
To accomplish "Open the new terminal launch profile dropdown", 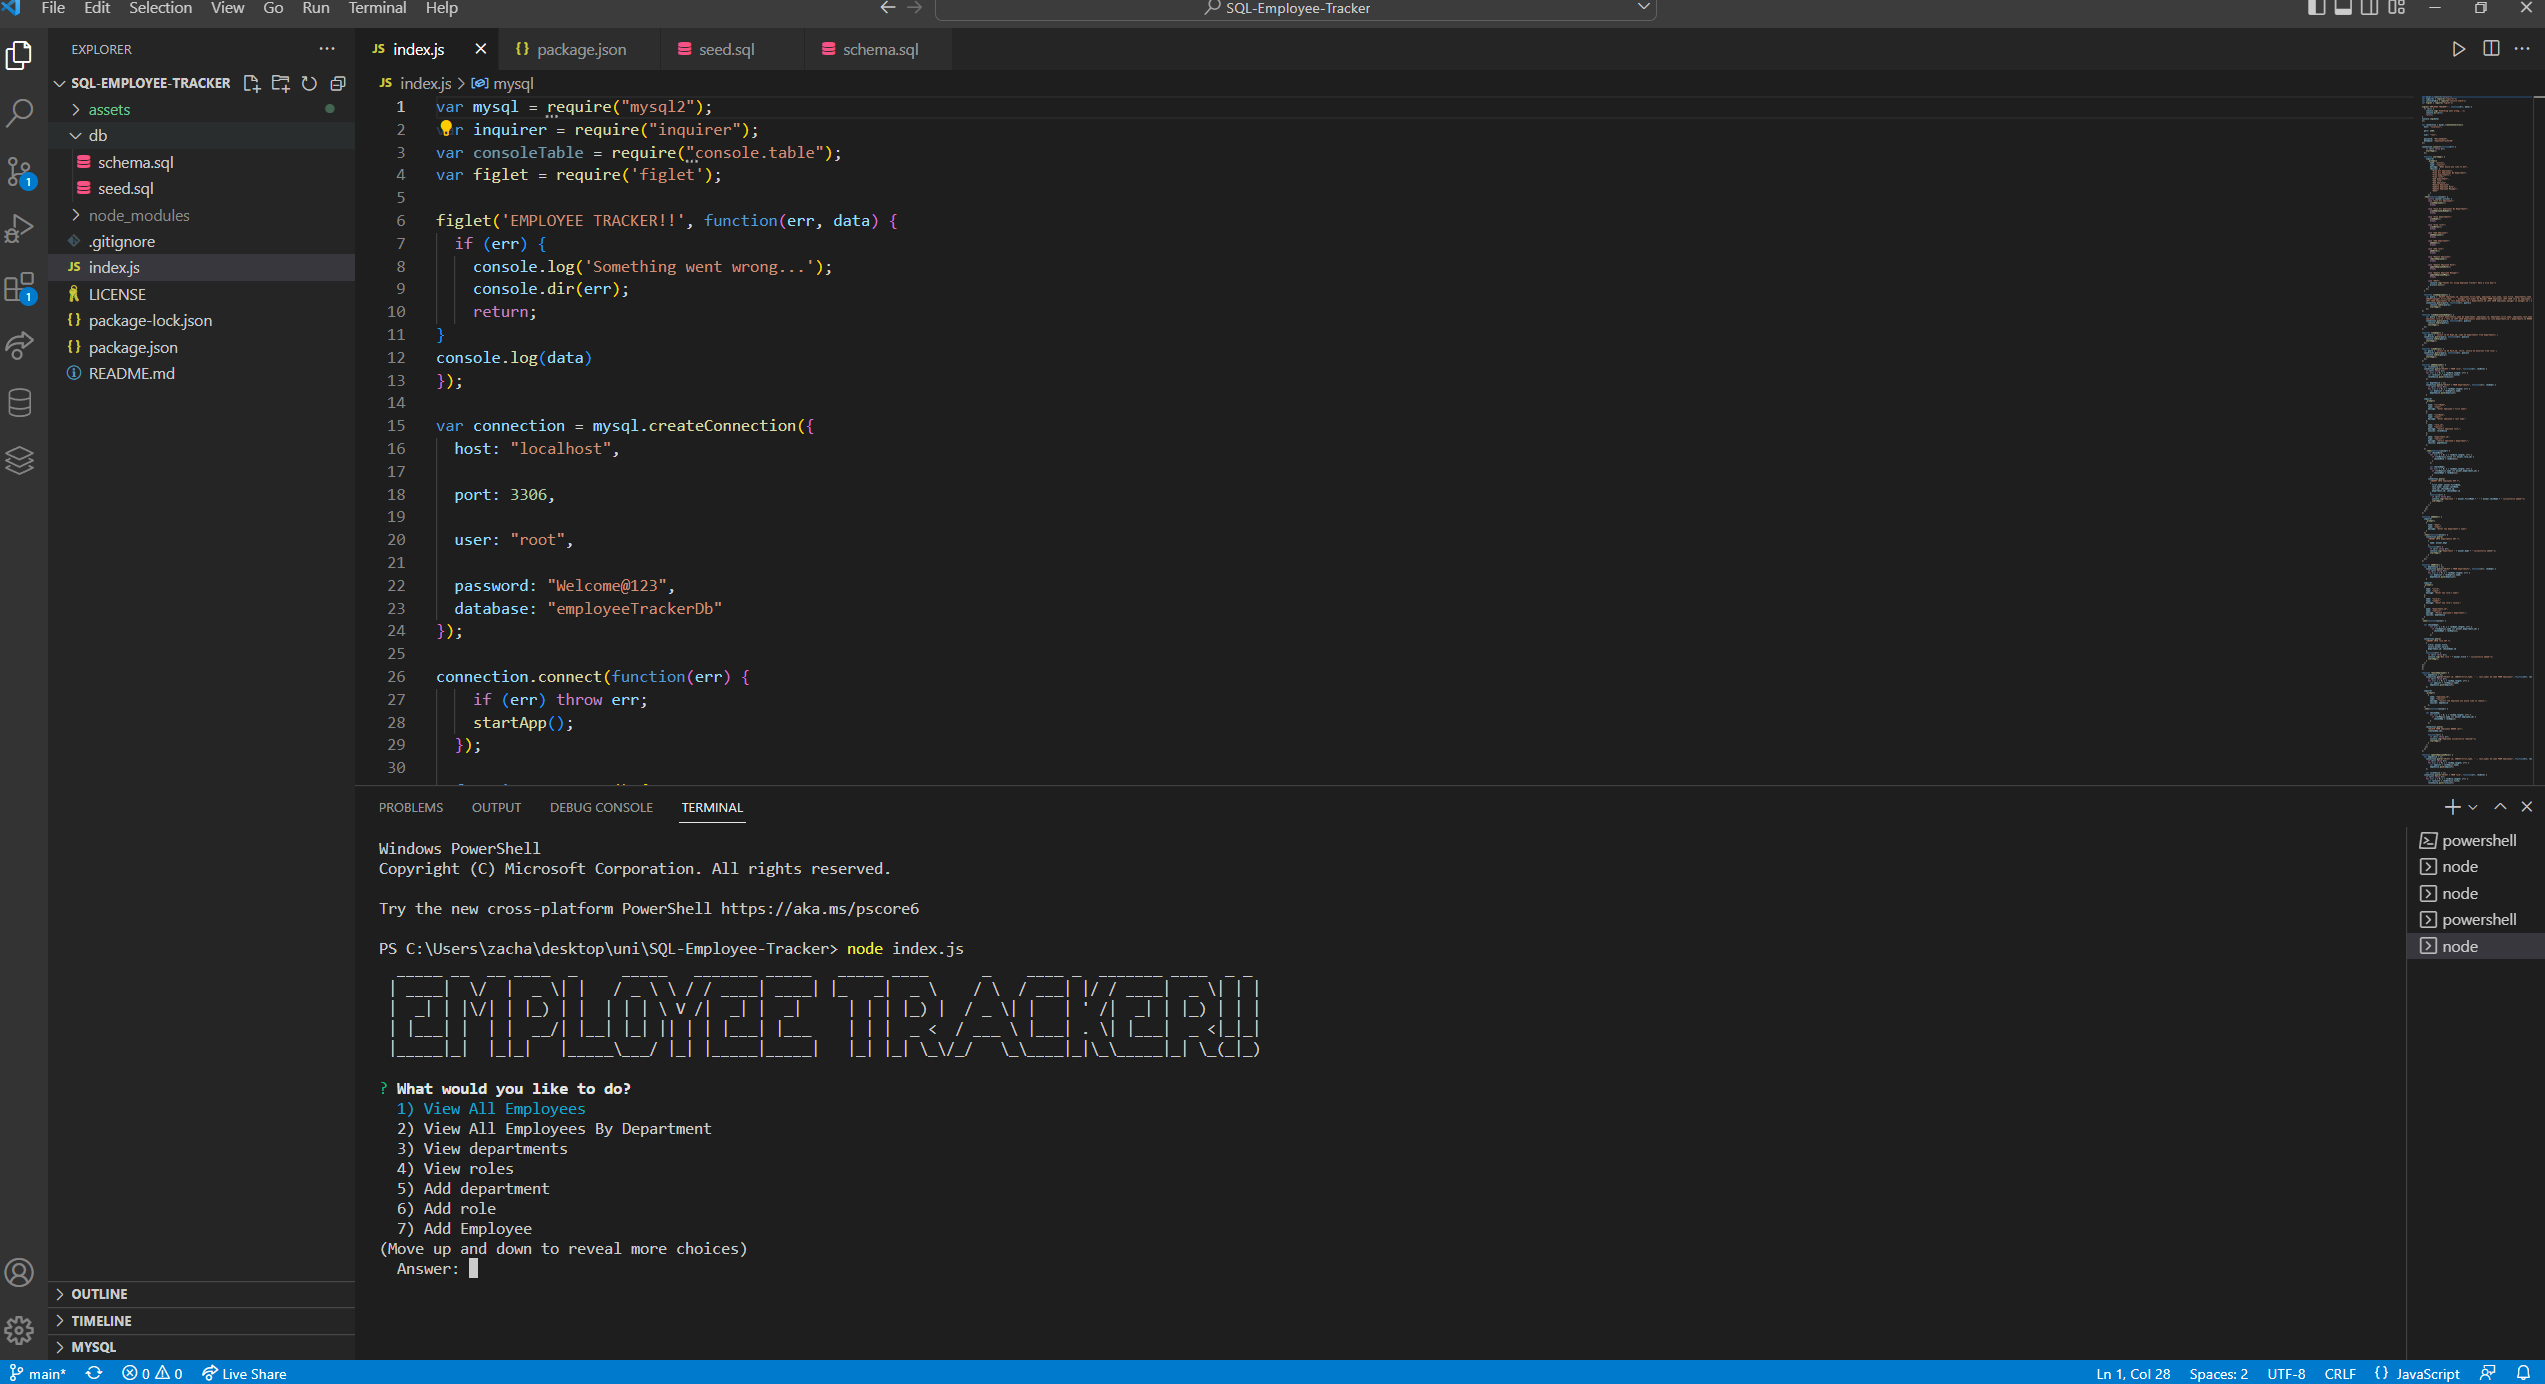I will click(2473, 807).
